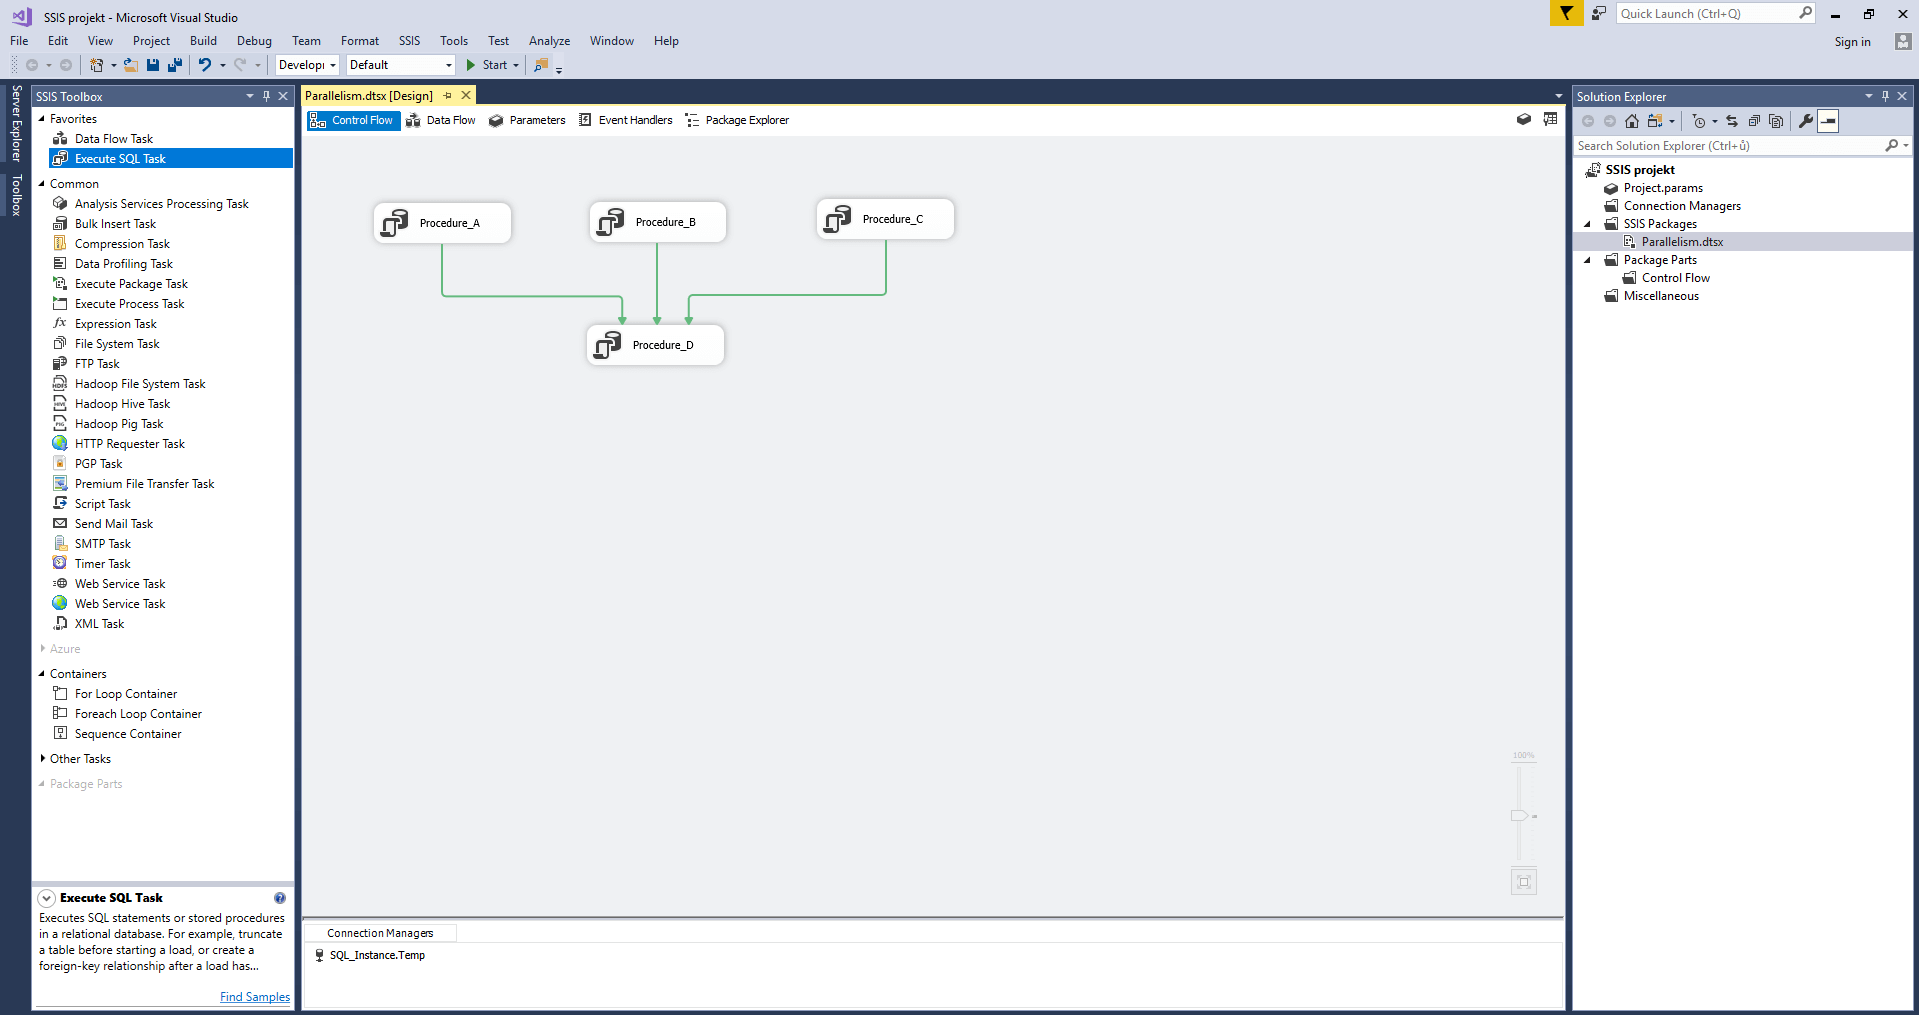Click Collapse All in Solution Explorer
This screenshot has width=1919, height=1015.
pyautogui.click(x=1754, y=121)
